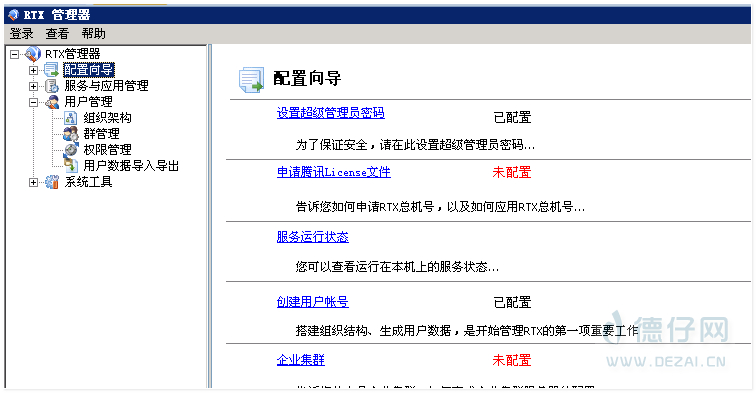Click the 系统工具 gear icon
Screen dimensions: 756x393
point(52,182)
